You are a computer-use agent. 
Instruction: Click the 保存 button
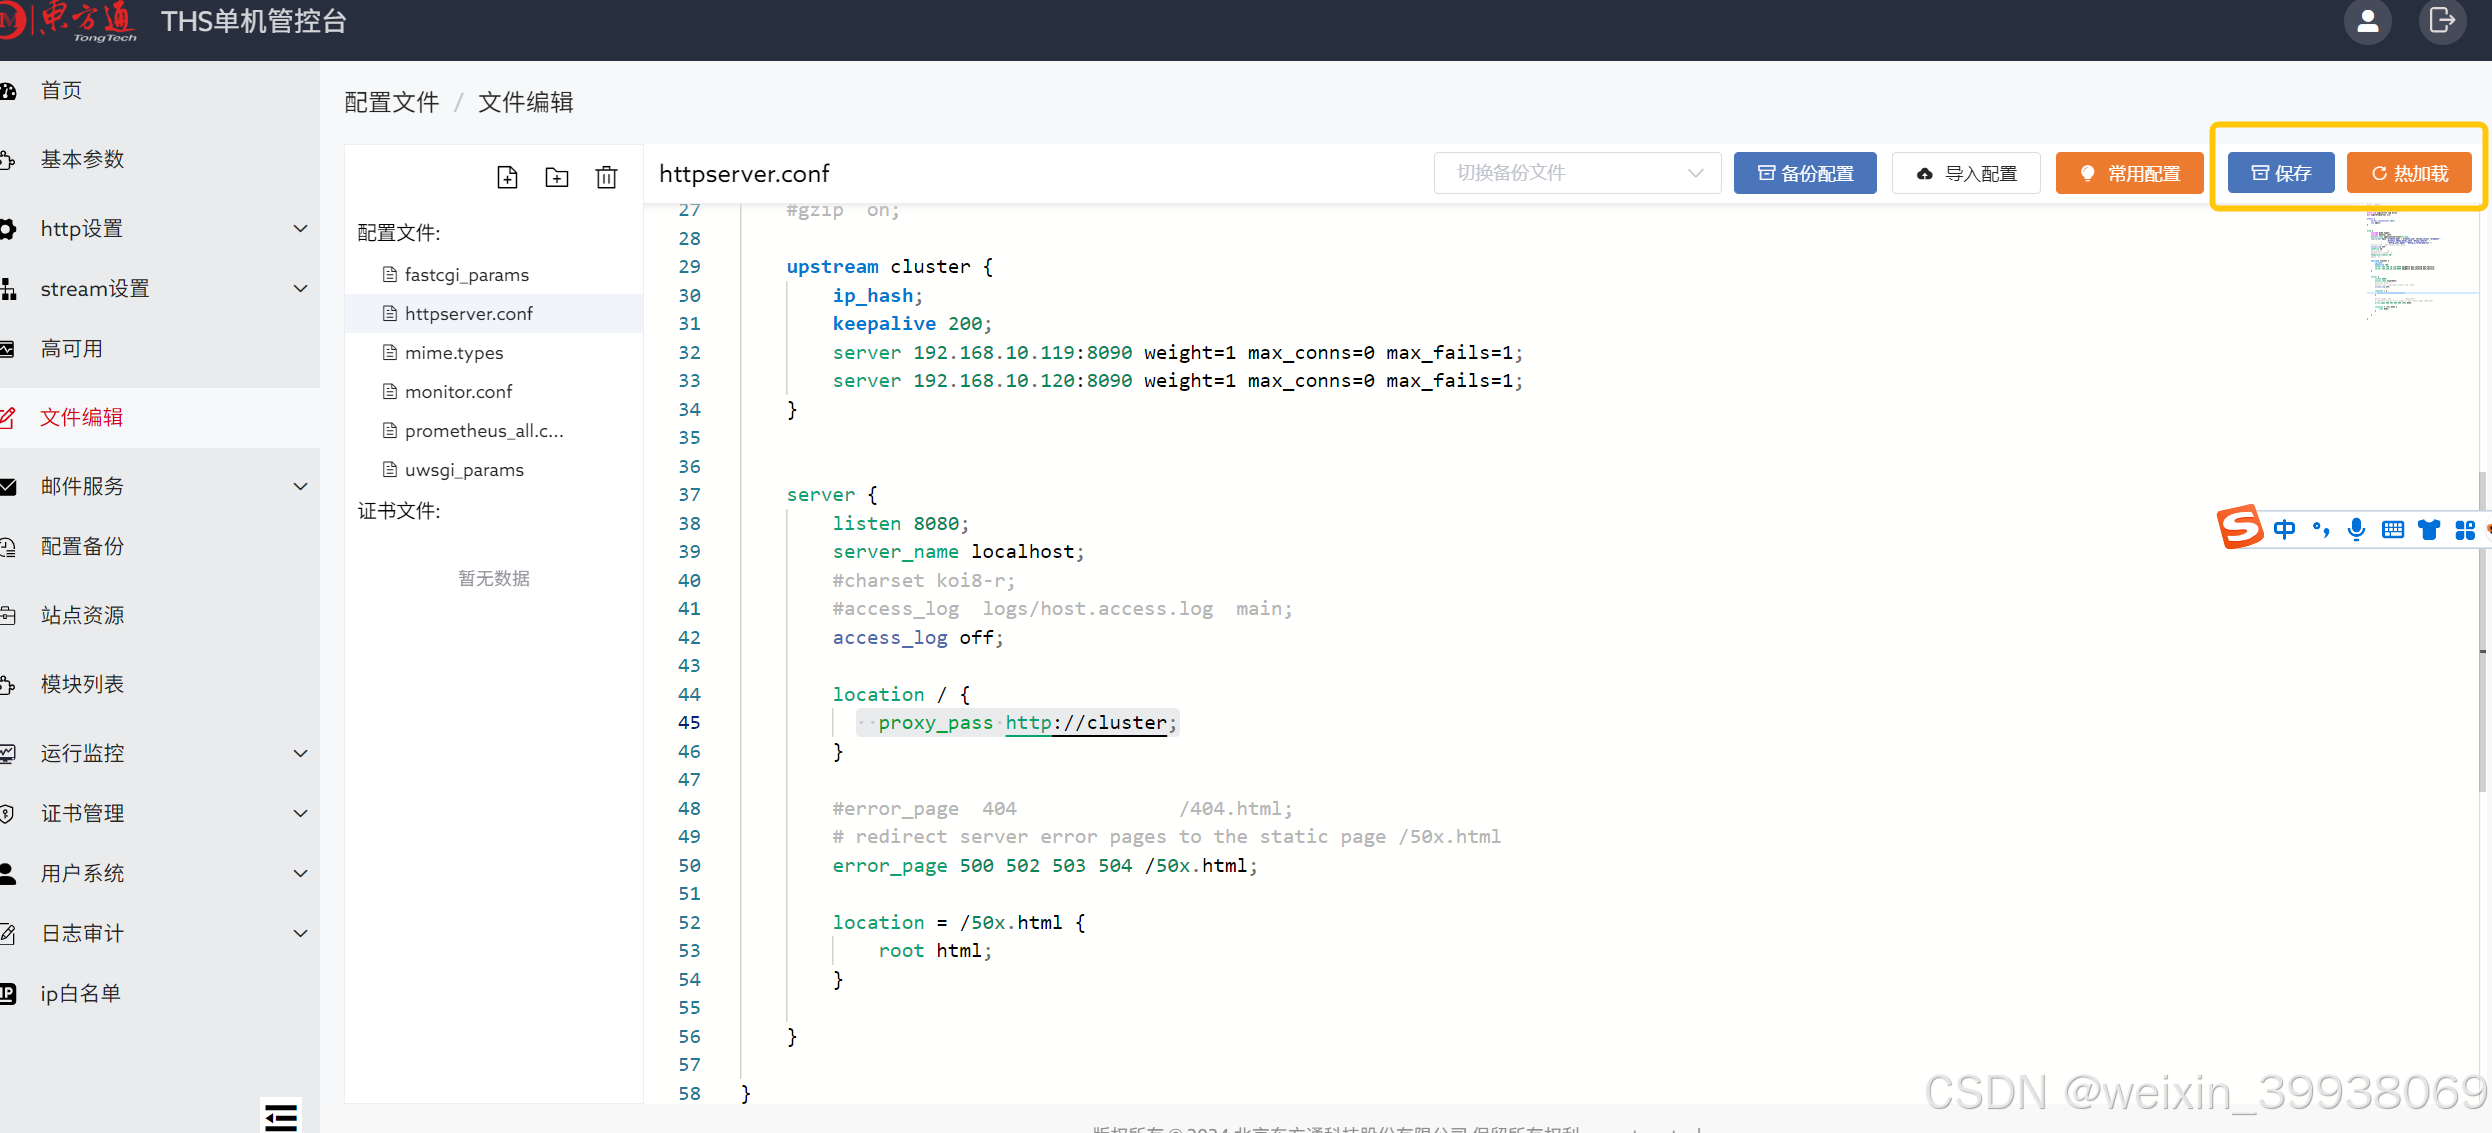2281,173
